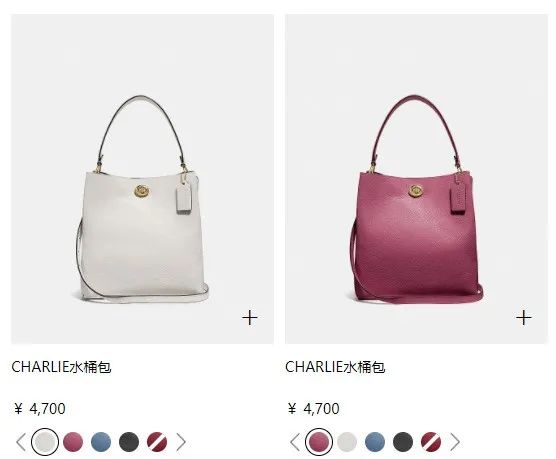556x459 pixels.
Task: Pick black color swatch under the left bag
Action: coord(129,442)
